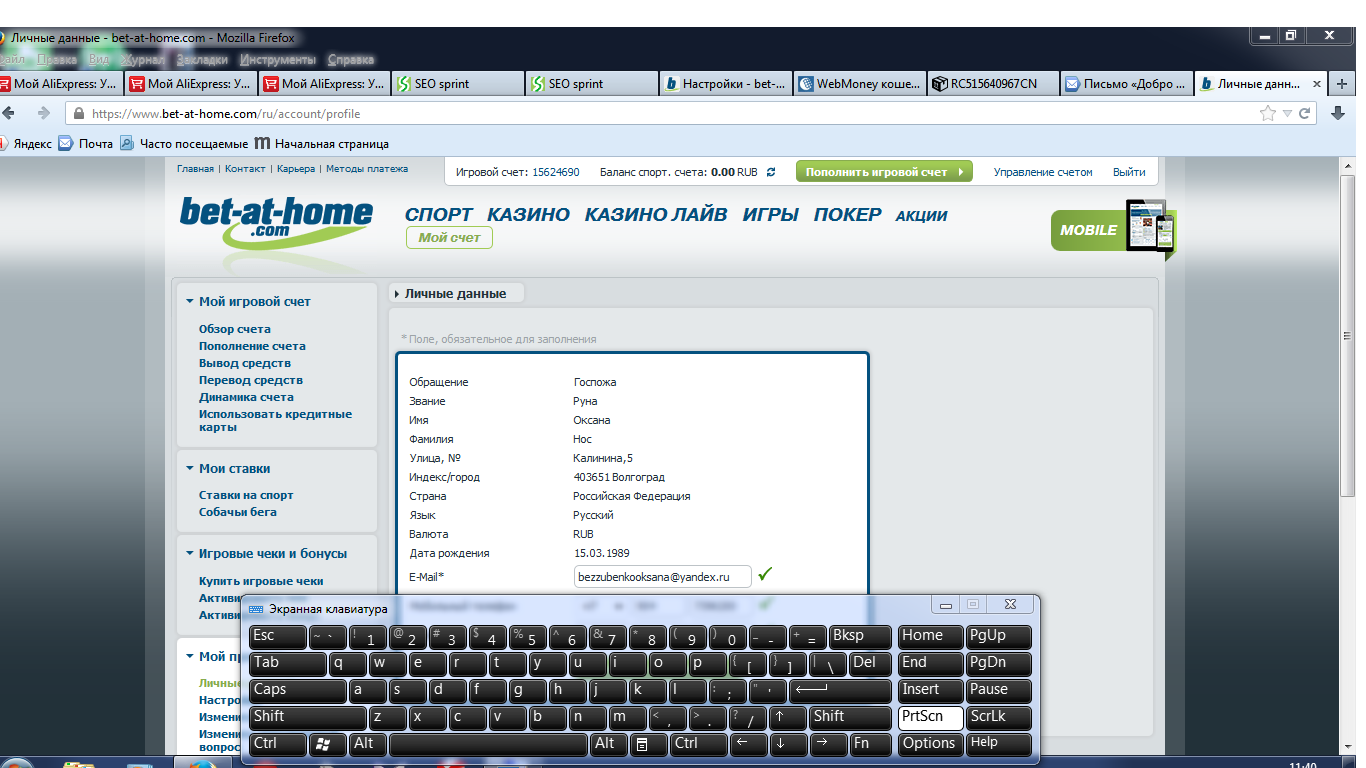The image size is (1366, 768).
Task: Tap the right arrow key
Action: (x=827, y=743)
